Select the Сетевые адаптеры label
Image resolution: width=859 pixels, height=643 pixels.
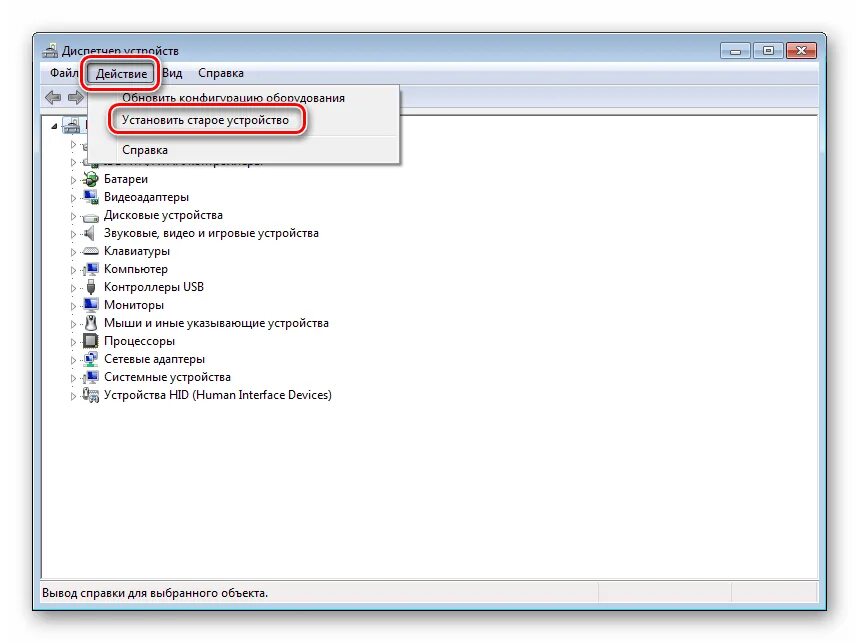(x=154, y=359)
